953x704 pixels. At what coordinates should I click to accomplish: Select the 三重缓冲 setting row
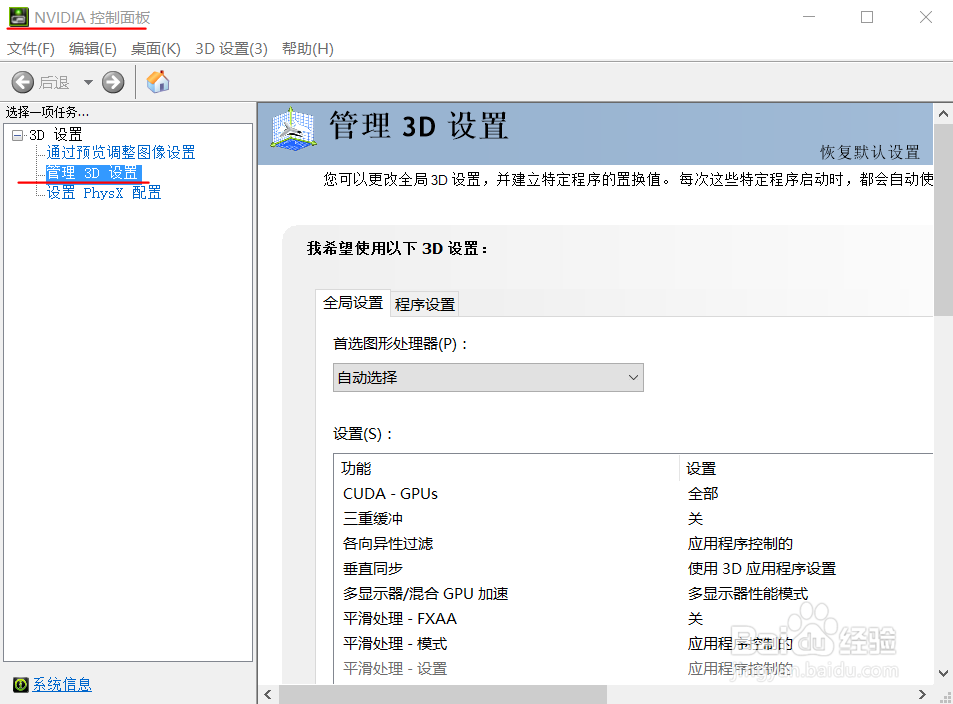633,519
